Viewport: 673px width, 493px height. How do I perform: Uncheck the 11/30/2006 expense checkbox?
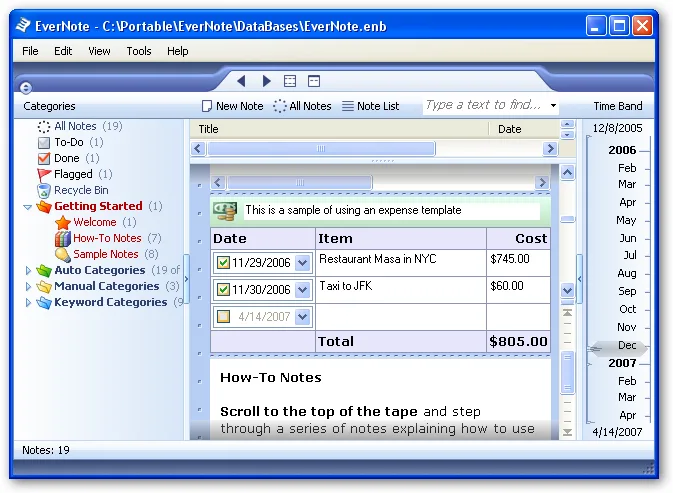pos(223,290)
